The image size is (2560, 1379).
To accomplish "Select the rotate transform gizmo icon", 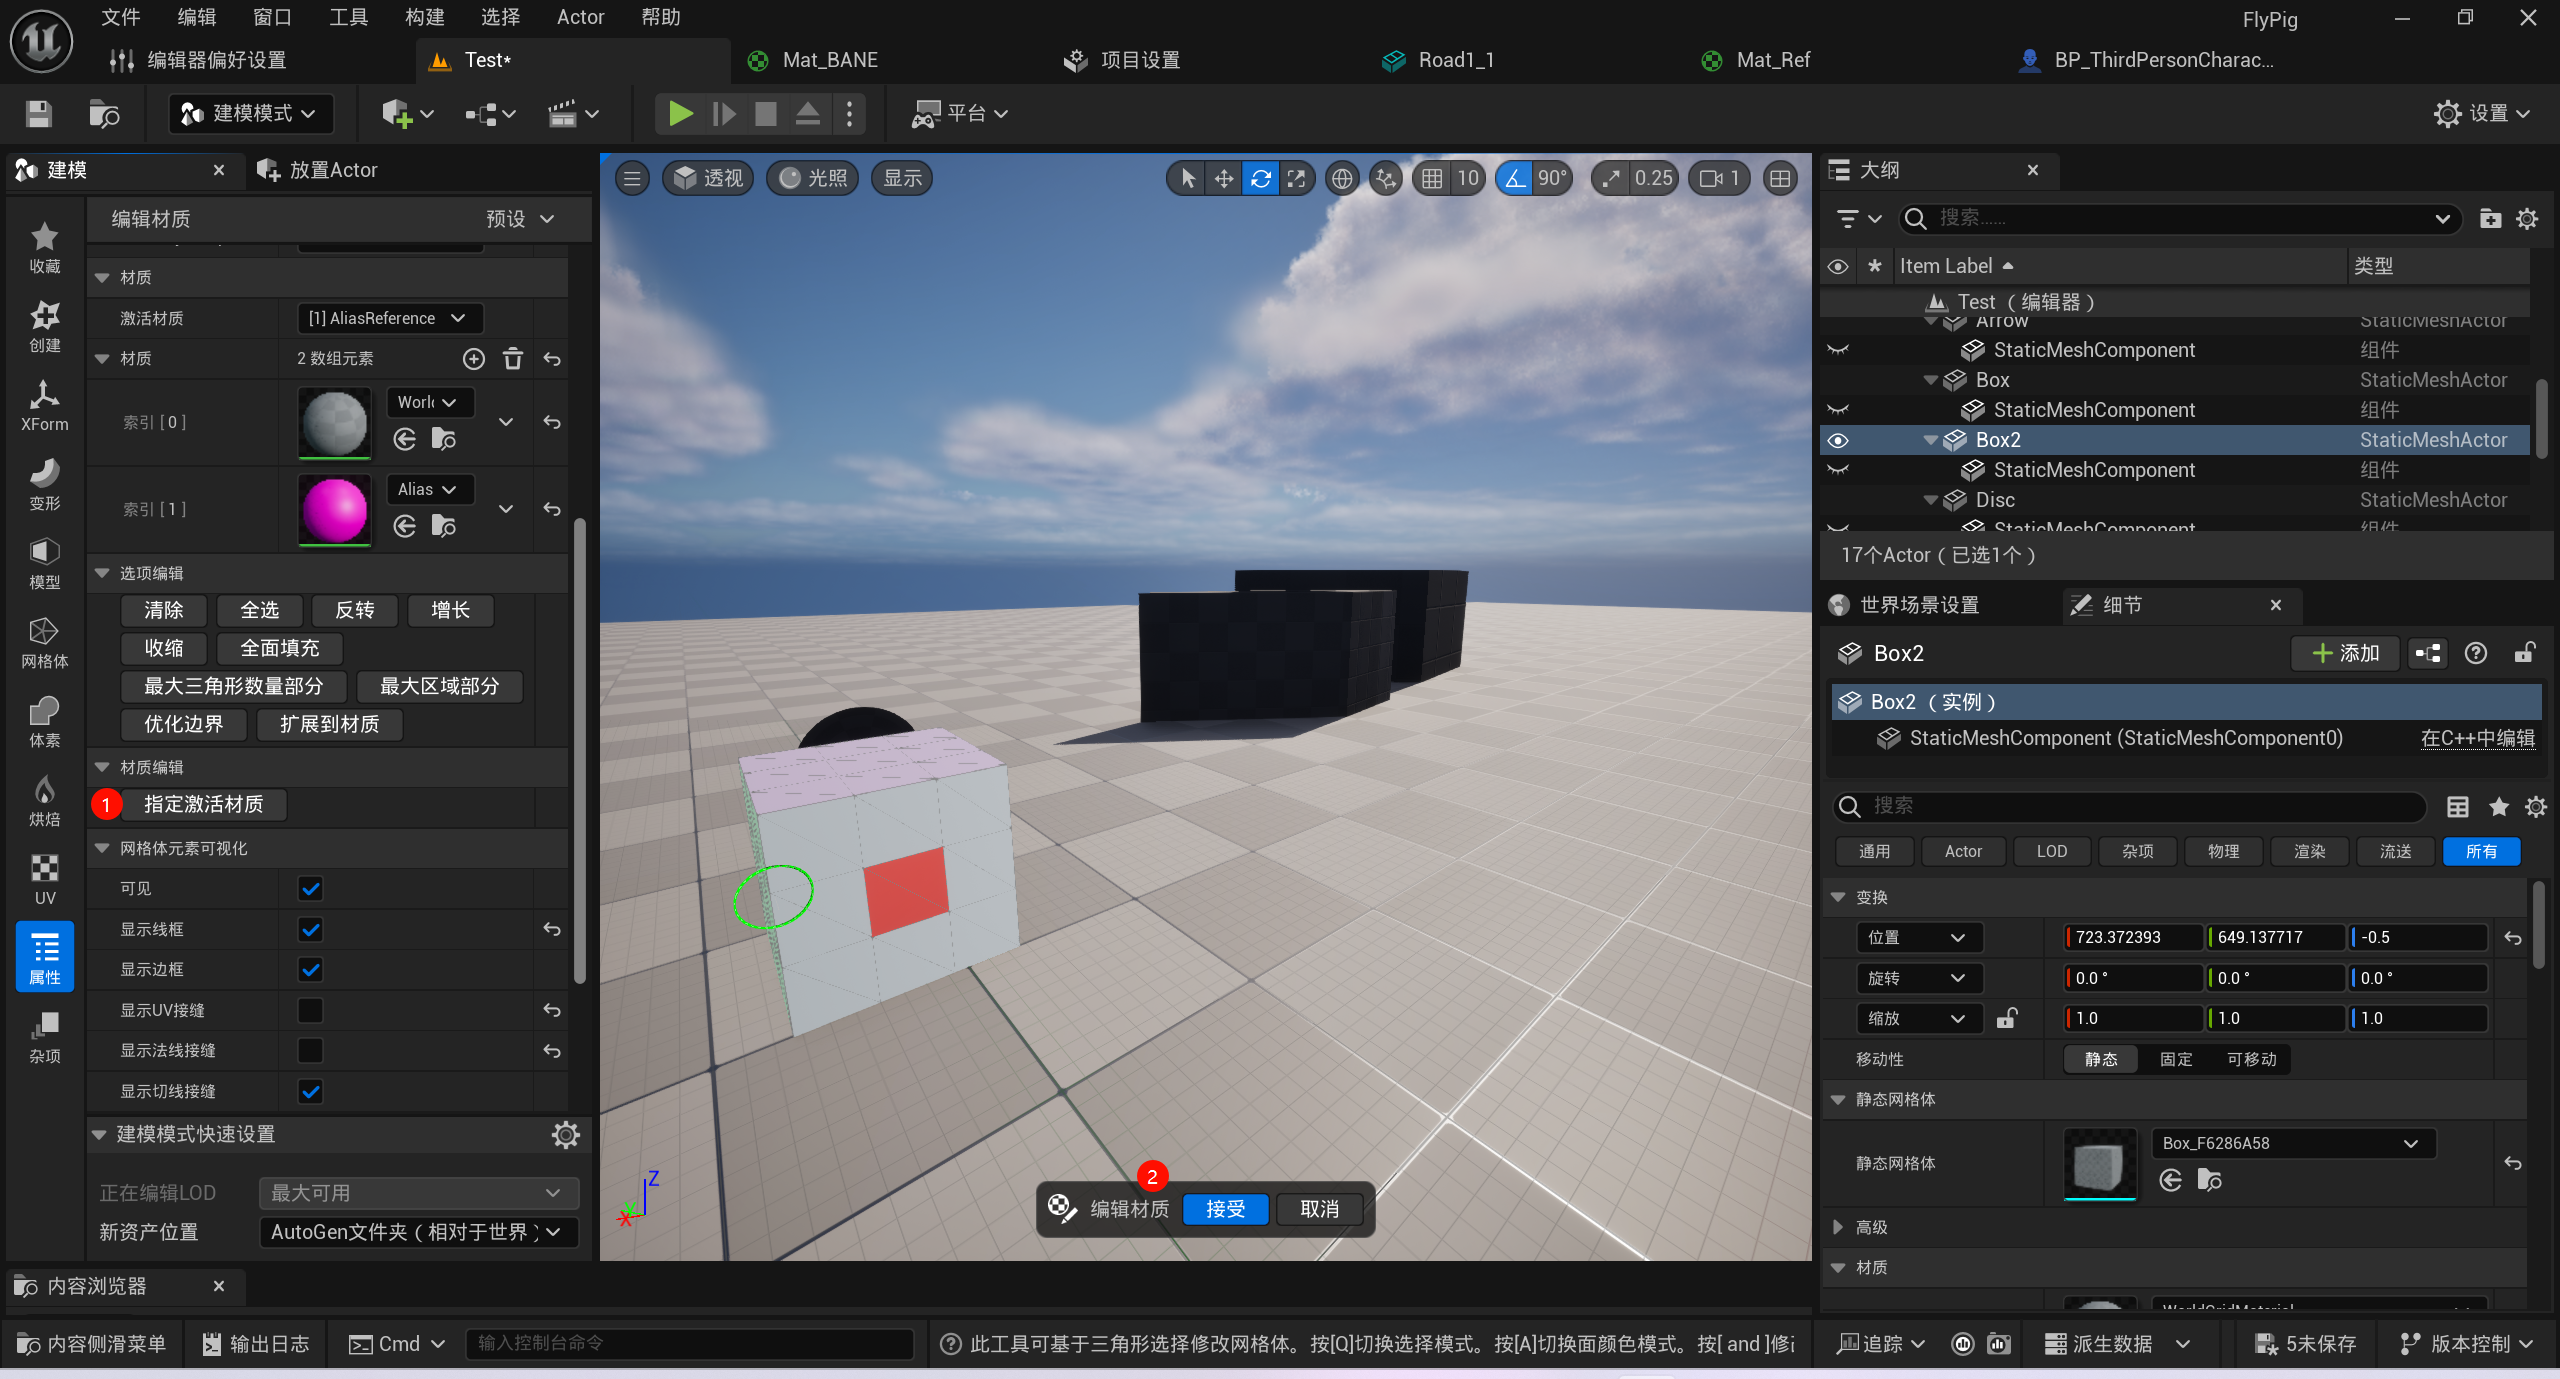I will point(1260,179).
